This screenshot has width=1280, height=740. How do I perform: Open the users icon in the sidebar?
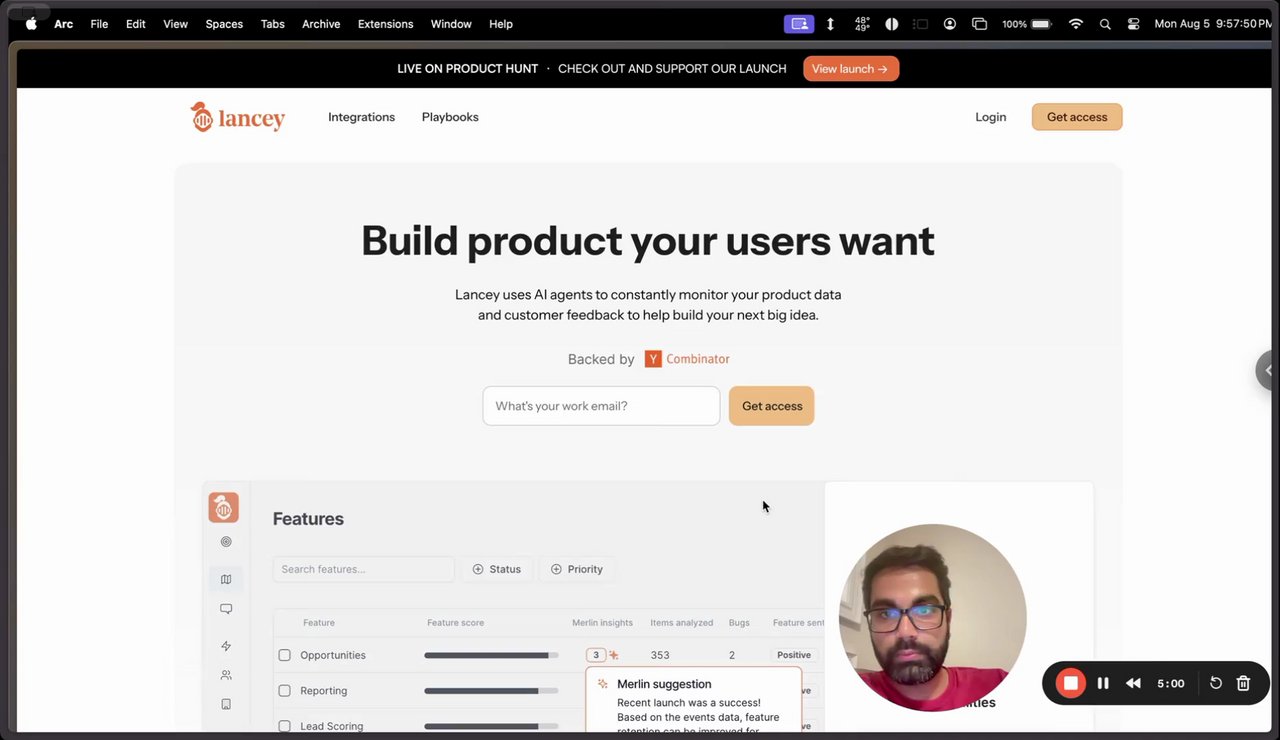[x=226, y=675]
